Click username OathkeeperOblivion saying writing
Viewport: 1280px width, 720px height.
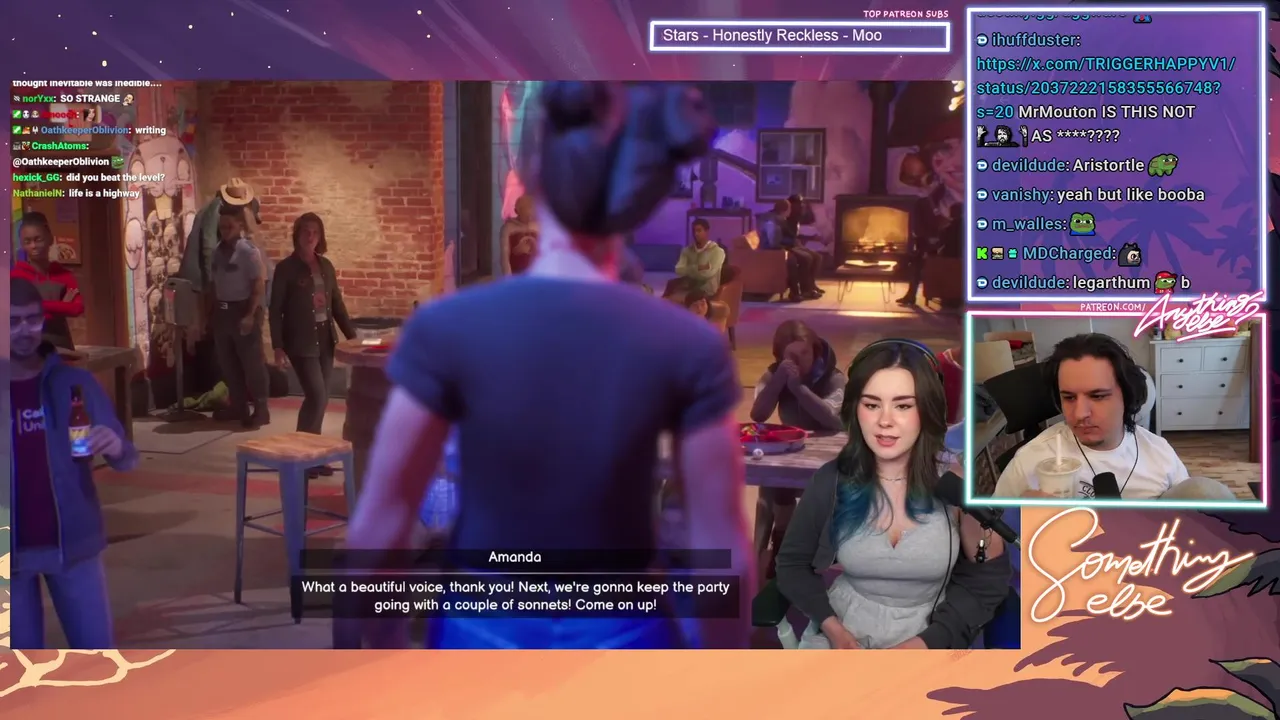coord(85,130)
